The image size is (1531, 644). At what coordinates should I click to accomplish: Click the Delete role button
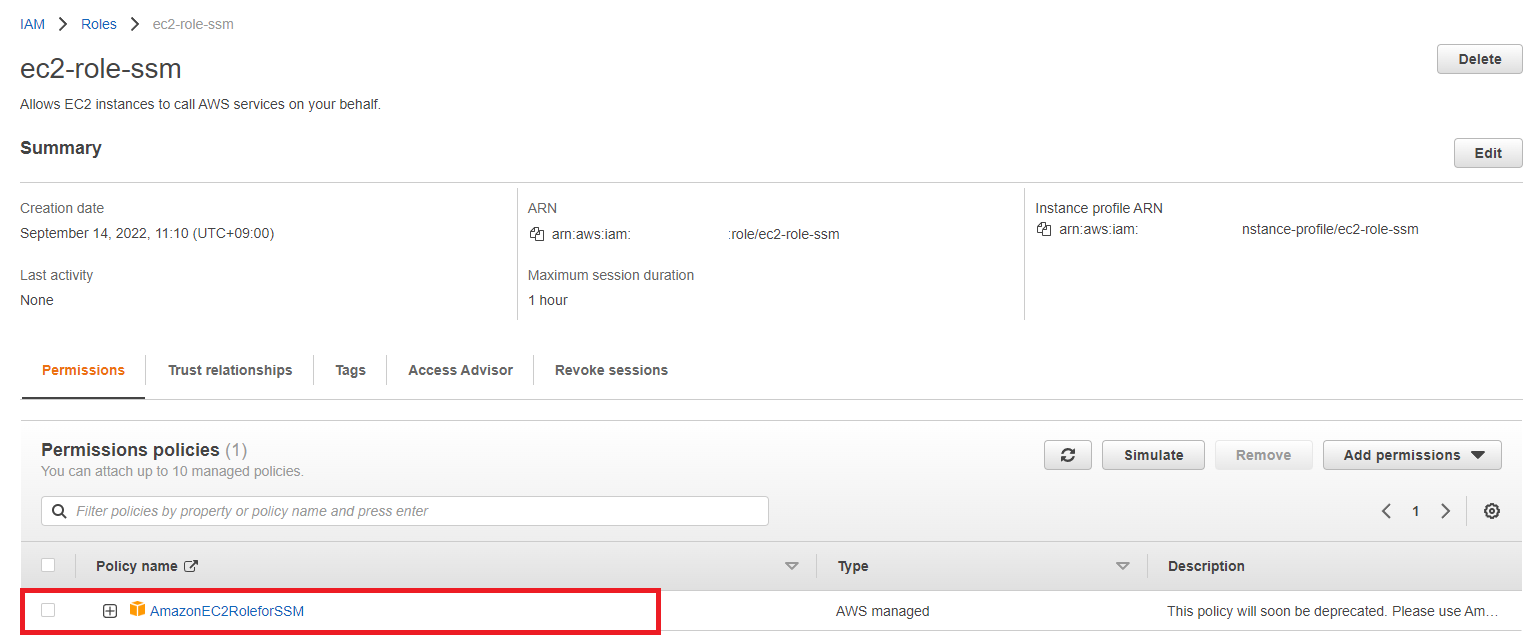1480,59
